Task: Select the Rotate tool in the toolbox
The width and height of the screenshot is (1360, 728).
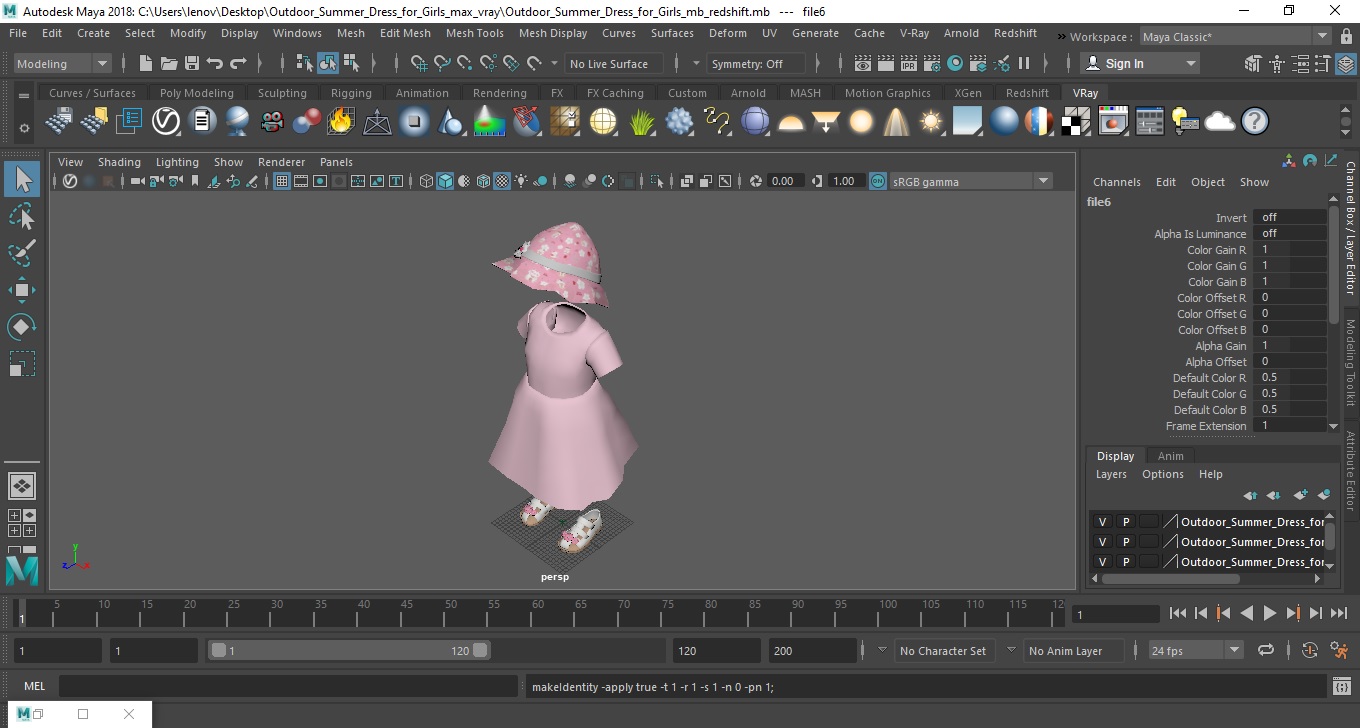Action: tap(22, 327)
